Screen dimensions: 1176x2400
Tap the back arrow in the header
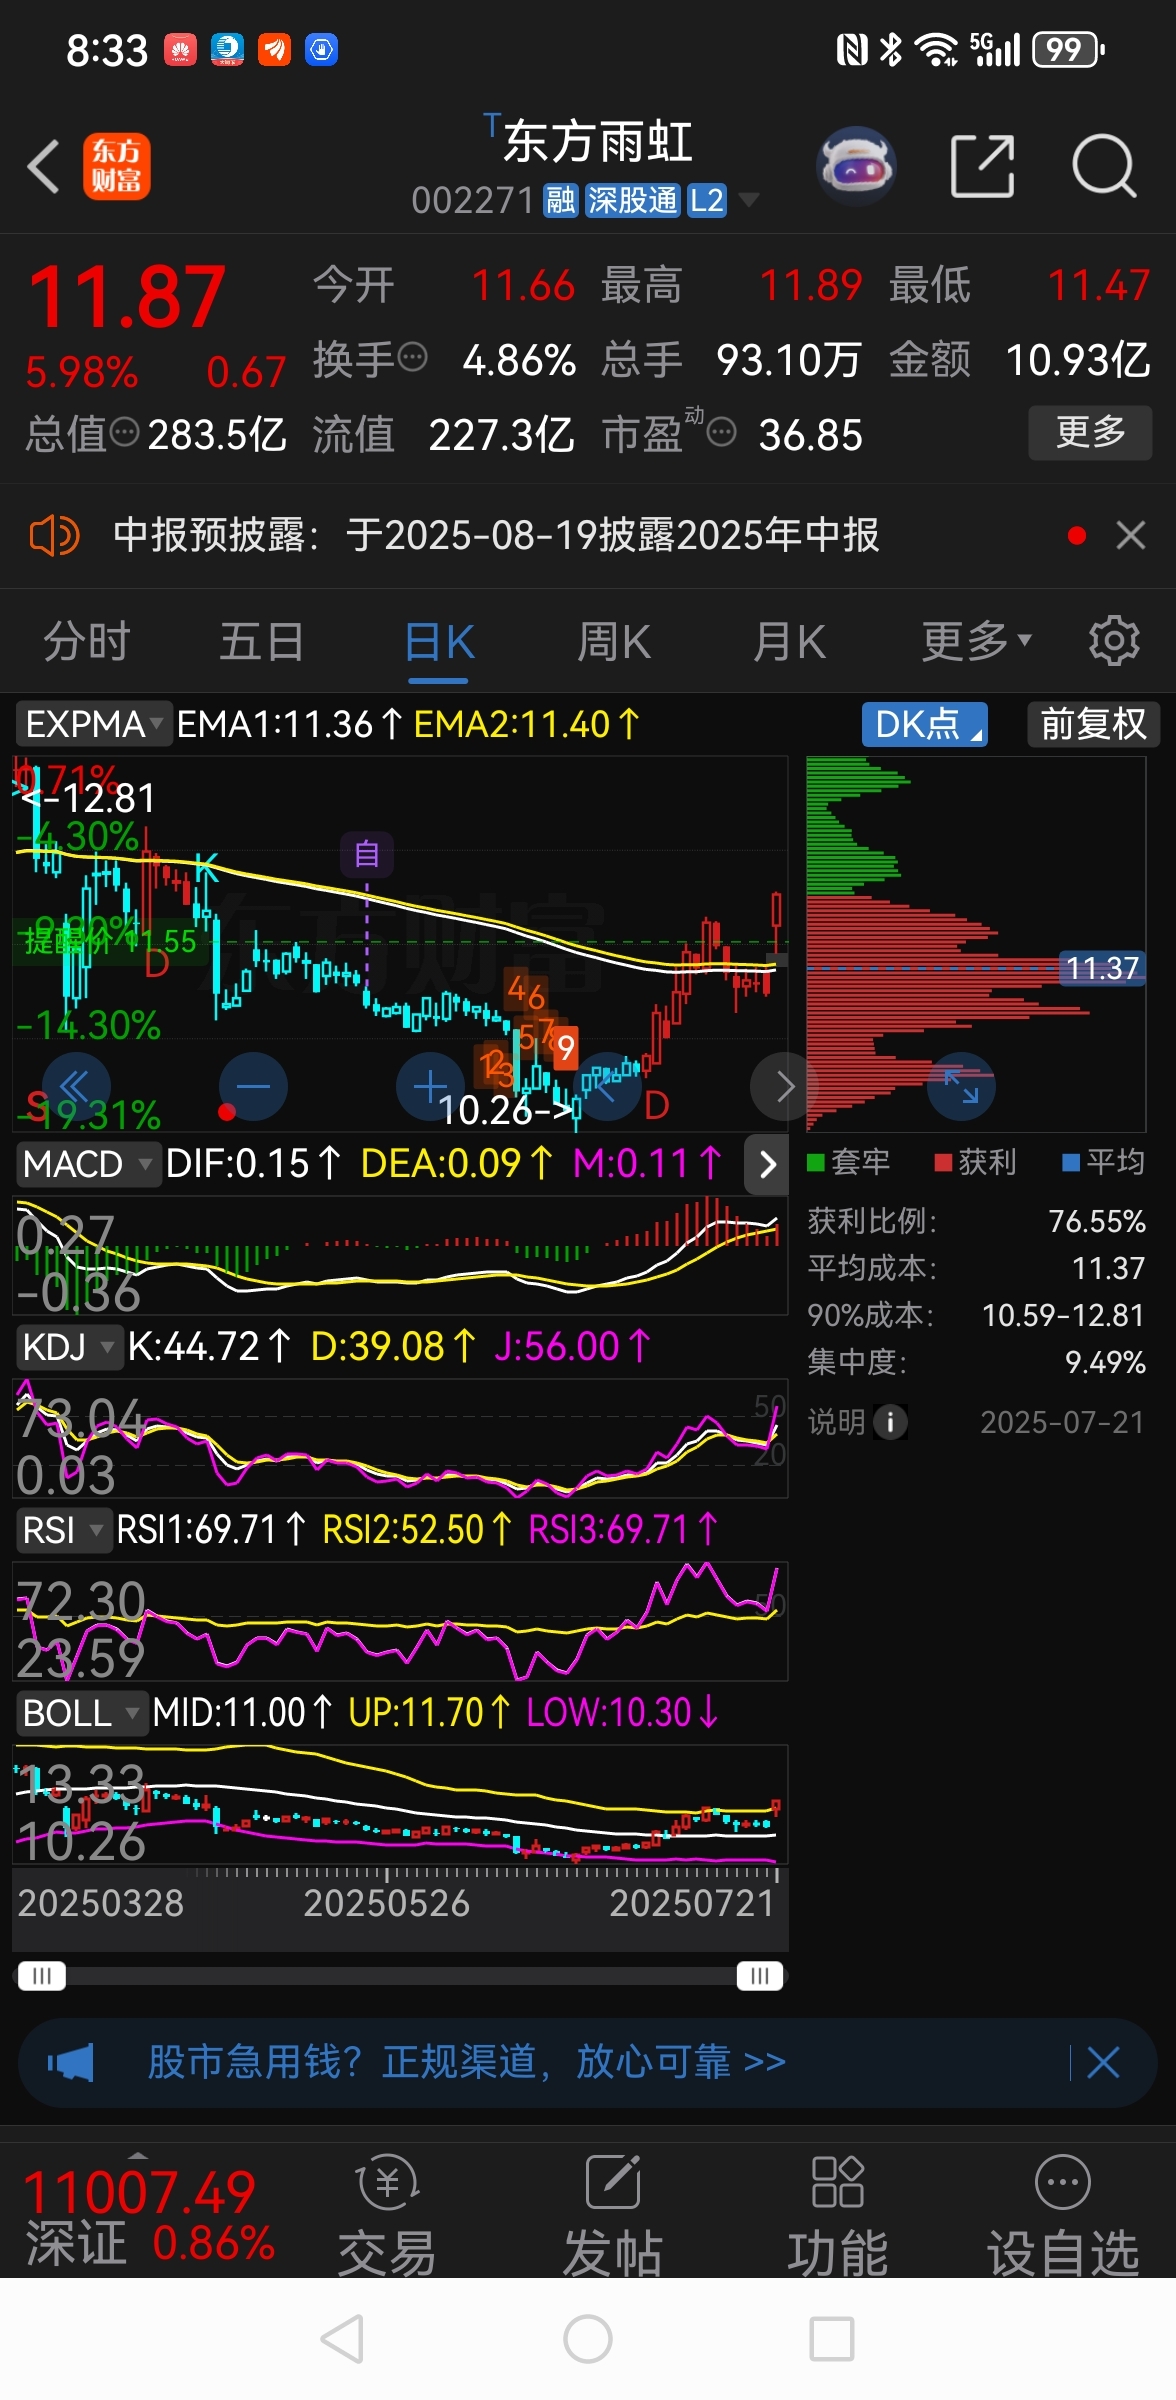pos(44,166)
